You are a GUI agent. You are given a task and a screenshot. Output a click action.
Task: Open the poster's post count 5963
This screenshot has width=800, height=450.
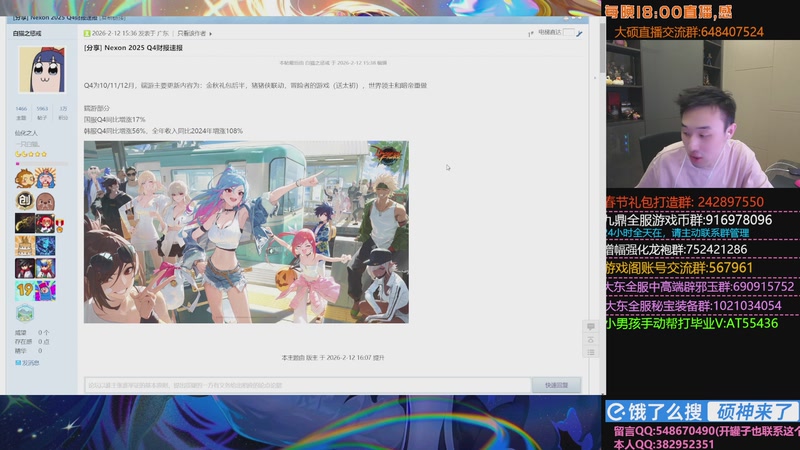pos(42,109)
